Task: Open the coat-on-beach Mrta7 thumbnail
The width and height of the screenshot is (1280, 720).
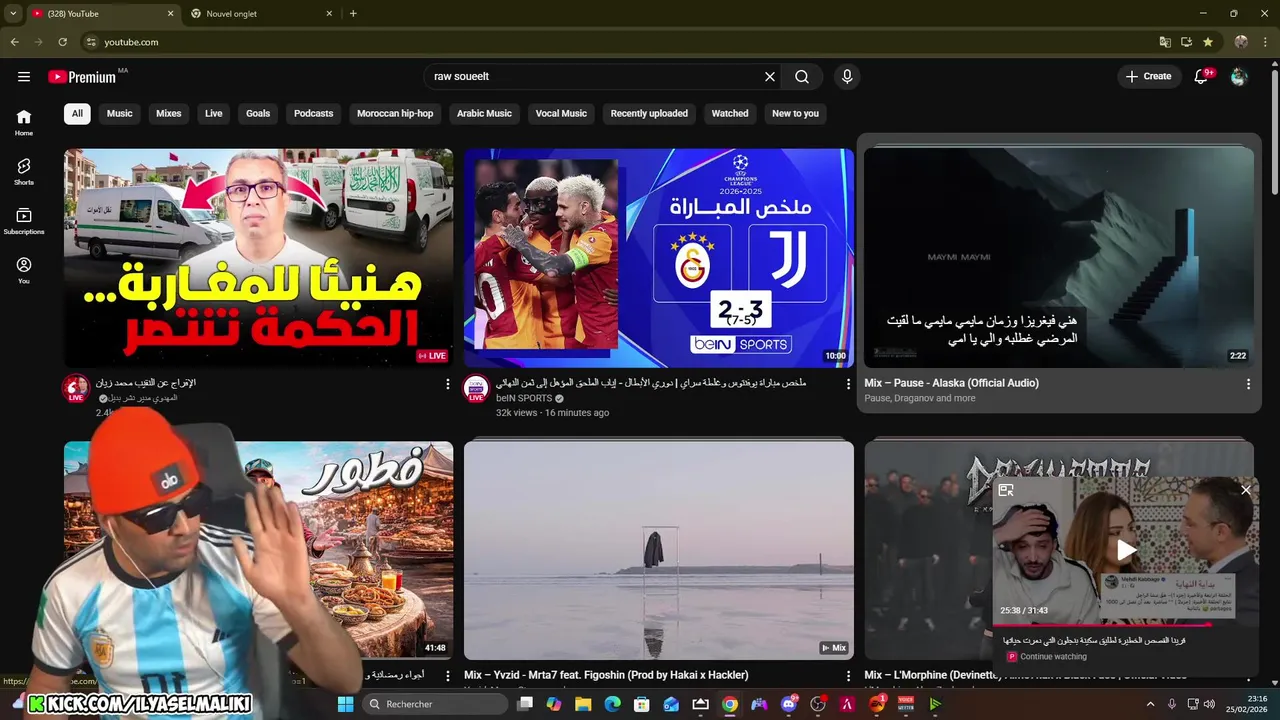Action: [659, 550]
